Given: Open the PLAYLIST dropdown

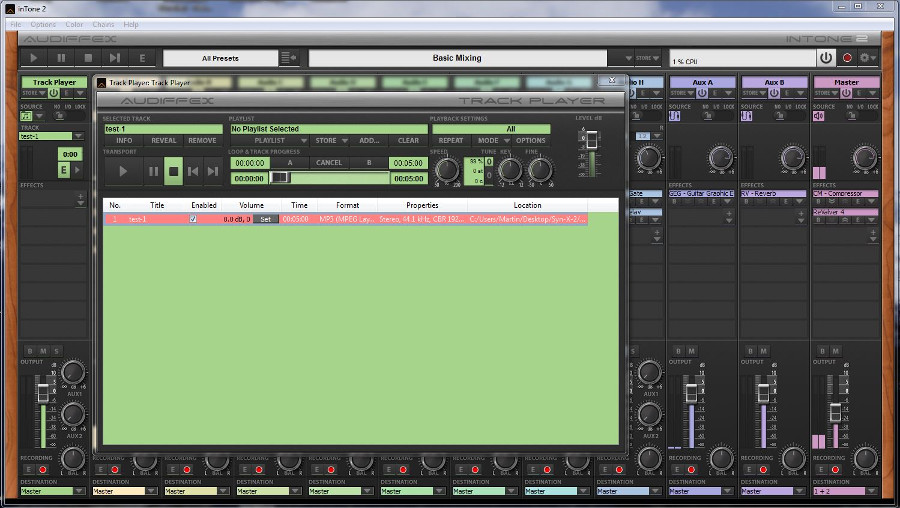Looking at the screenshot, I should 270,141.
